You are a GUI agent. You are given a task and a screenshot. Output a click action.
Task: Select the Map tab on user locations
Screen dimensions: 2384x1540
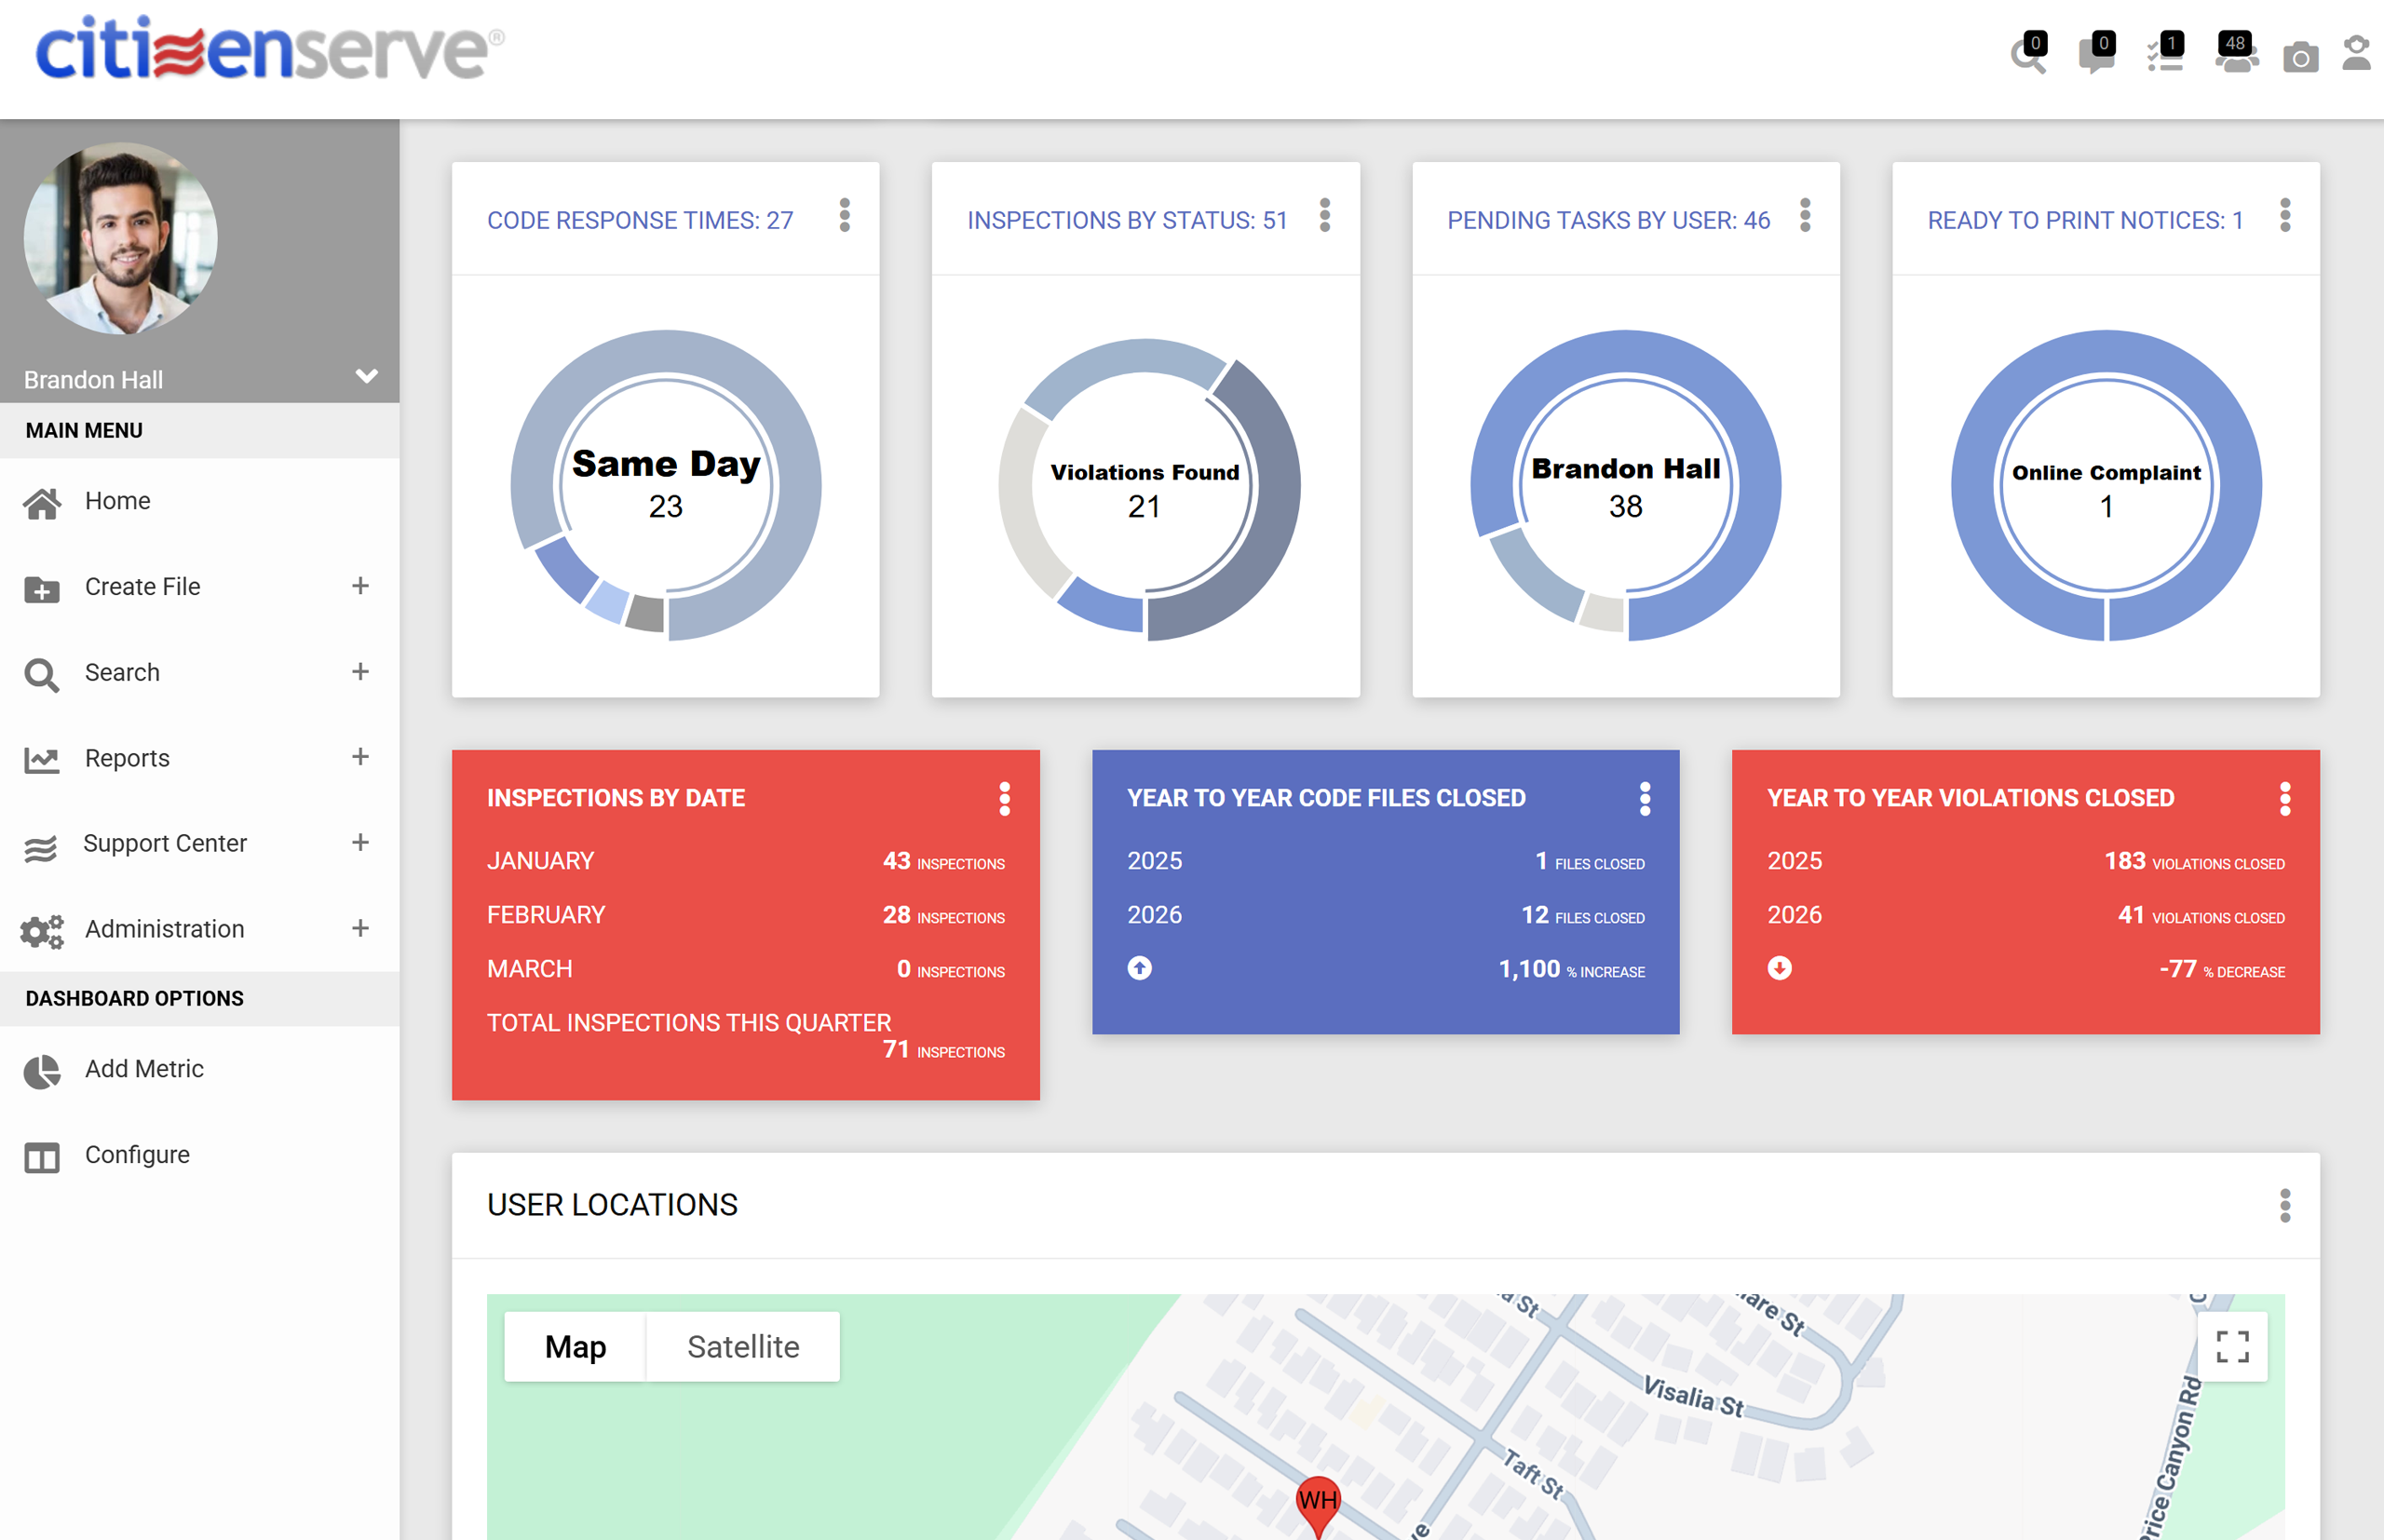click(575, 1346)
